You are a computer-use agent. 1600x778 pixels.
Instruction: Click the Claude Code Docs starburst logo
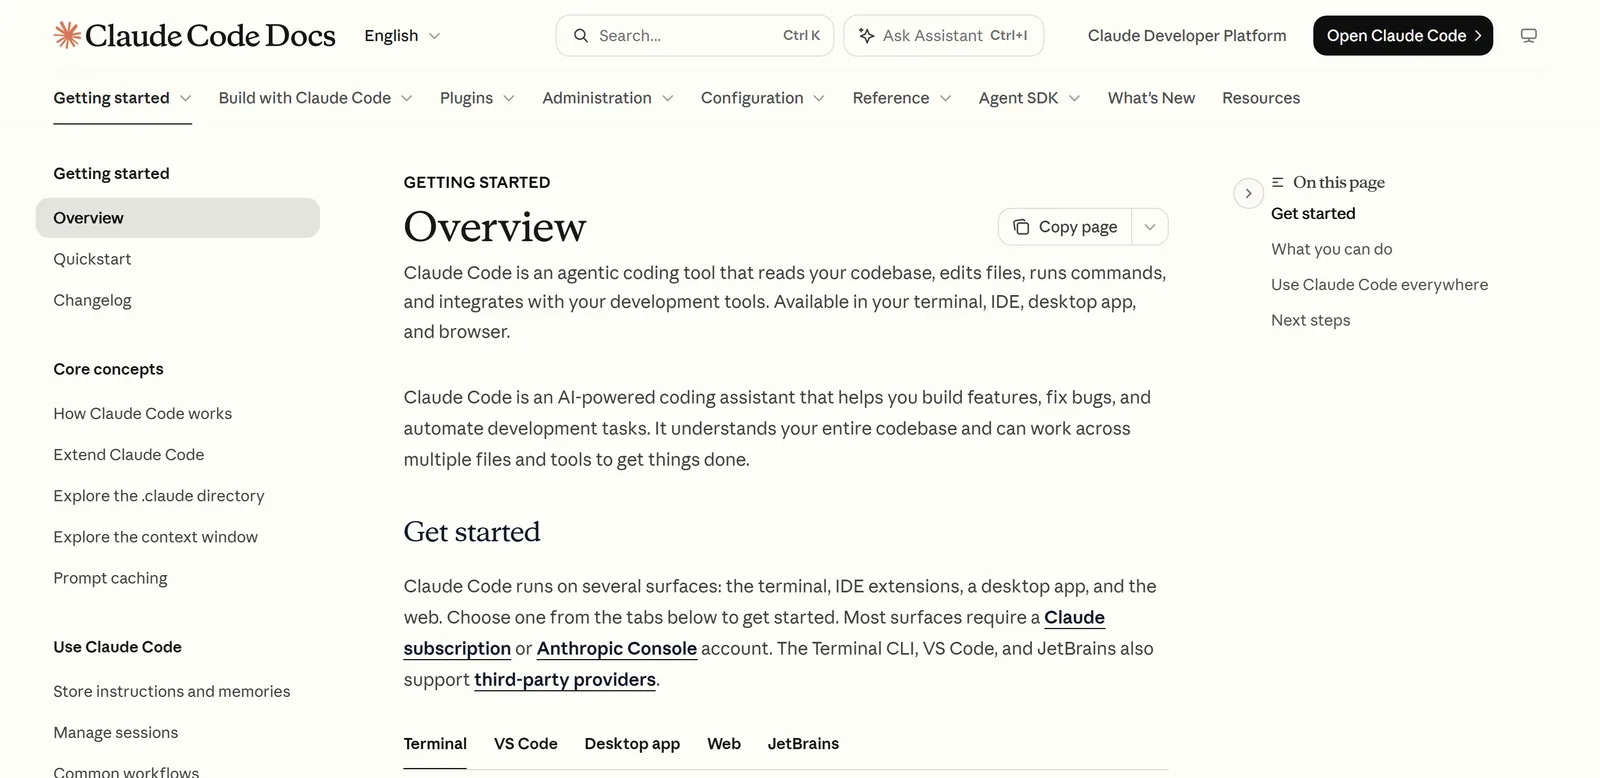pos(67,35)
